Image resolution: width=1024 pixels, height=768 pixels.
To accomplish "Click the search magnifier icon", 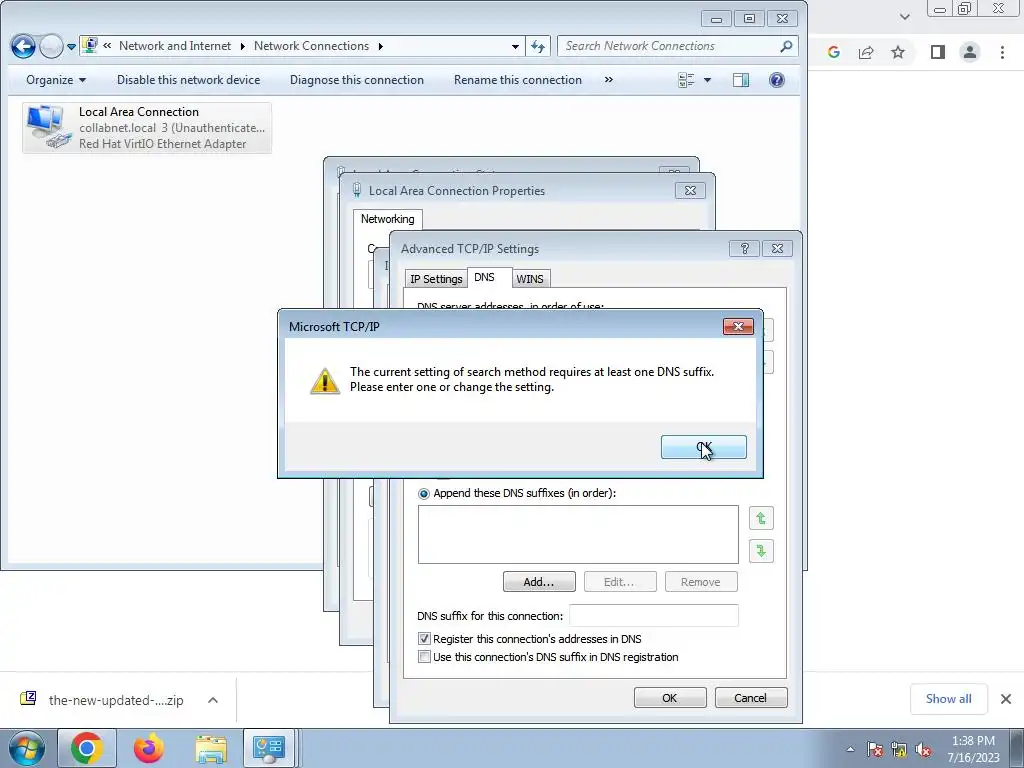I will pyautogui.click(x=786, y=46).
